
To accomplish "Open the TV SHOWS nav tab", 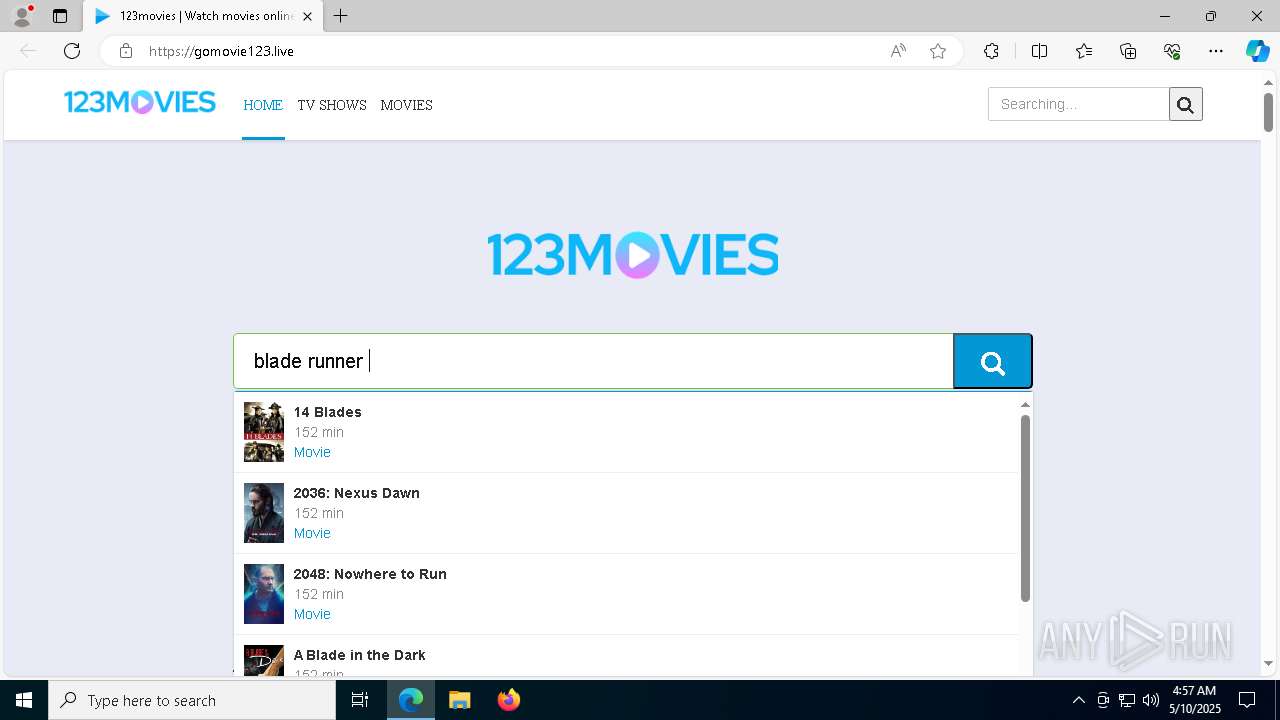I will [x=332, y=105].
